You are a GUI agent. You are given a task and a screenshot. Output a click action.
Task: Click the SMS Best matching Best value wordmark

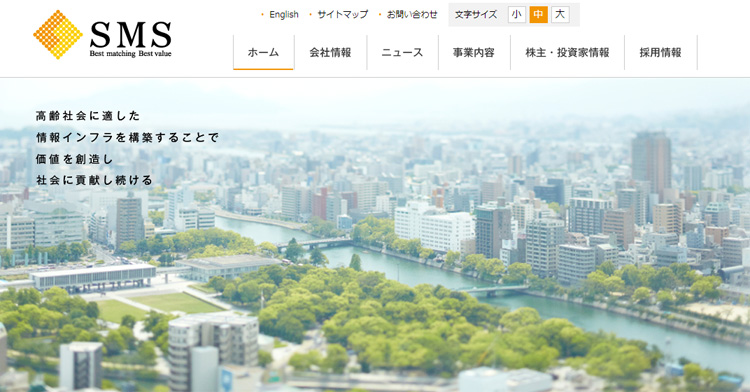[x=131, y=39]
